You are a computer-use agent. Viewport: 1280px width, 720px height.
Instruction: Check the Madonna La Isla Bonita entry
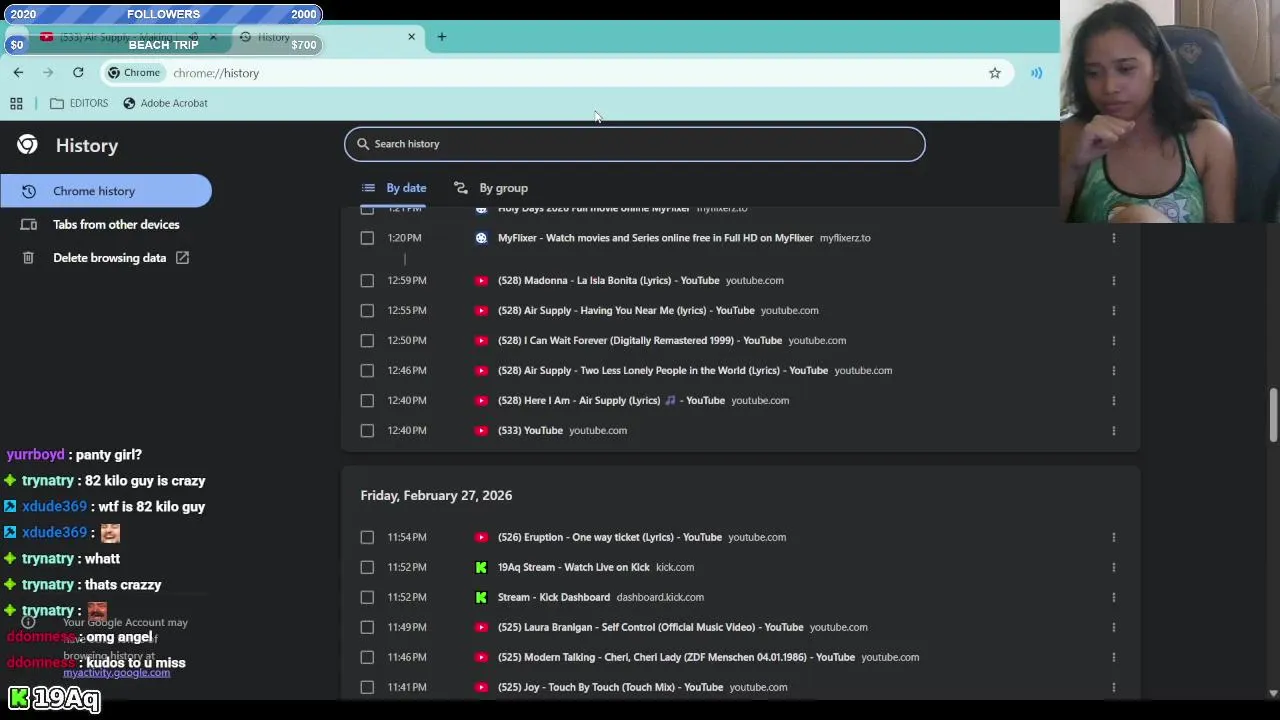[x=367, y=281]
